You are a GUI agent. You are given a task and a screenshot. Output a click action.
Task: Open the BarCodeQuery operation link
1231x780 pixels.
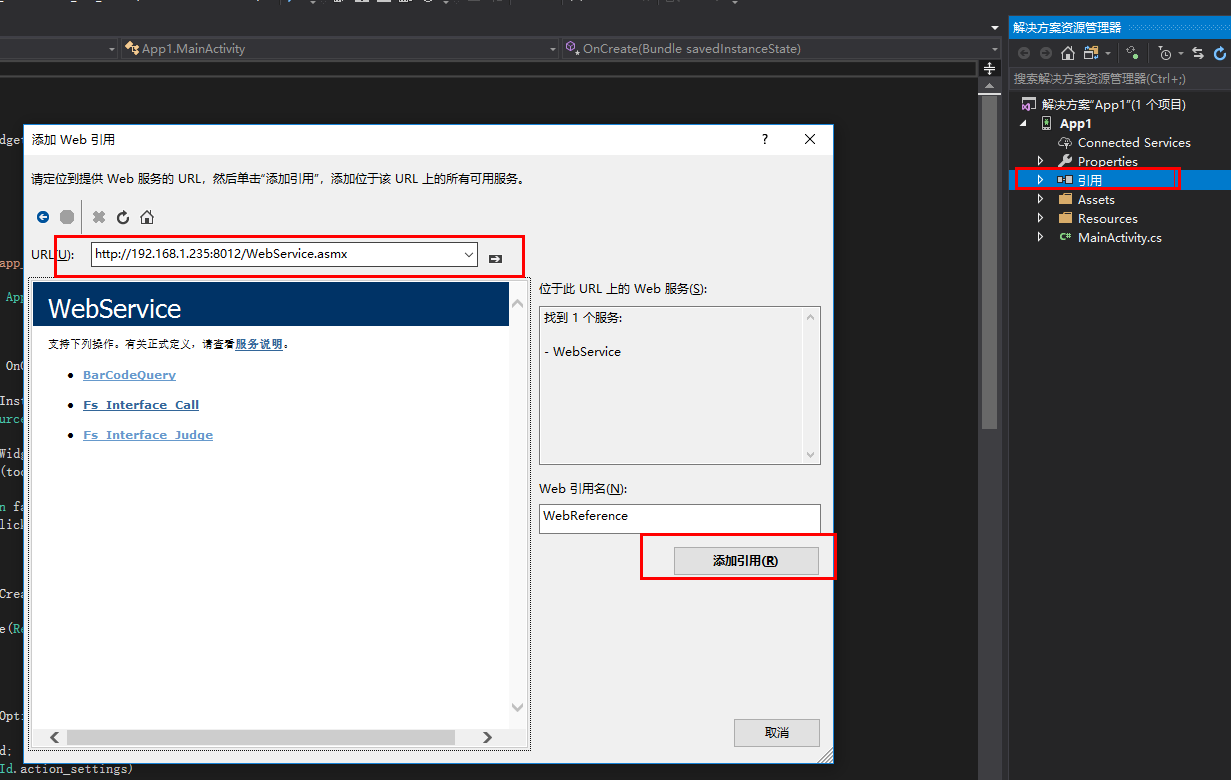coord(129,375)
